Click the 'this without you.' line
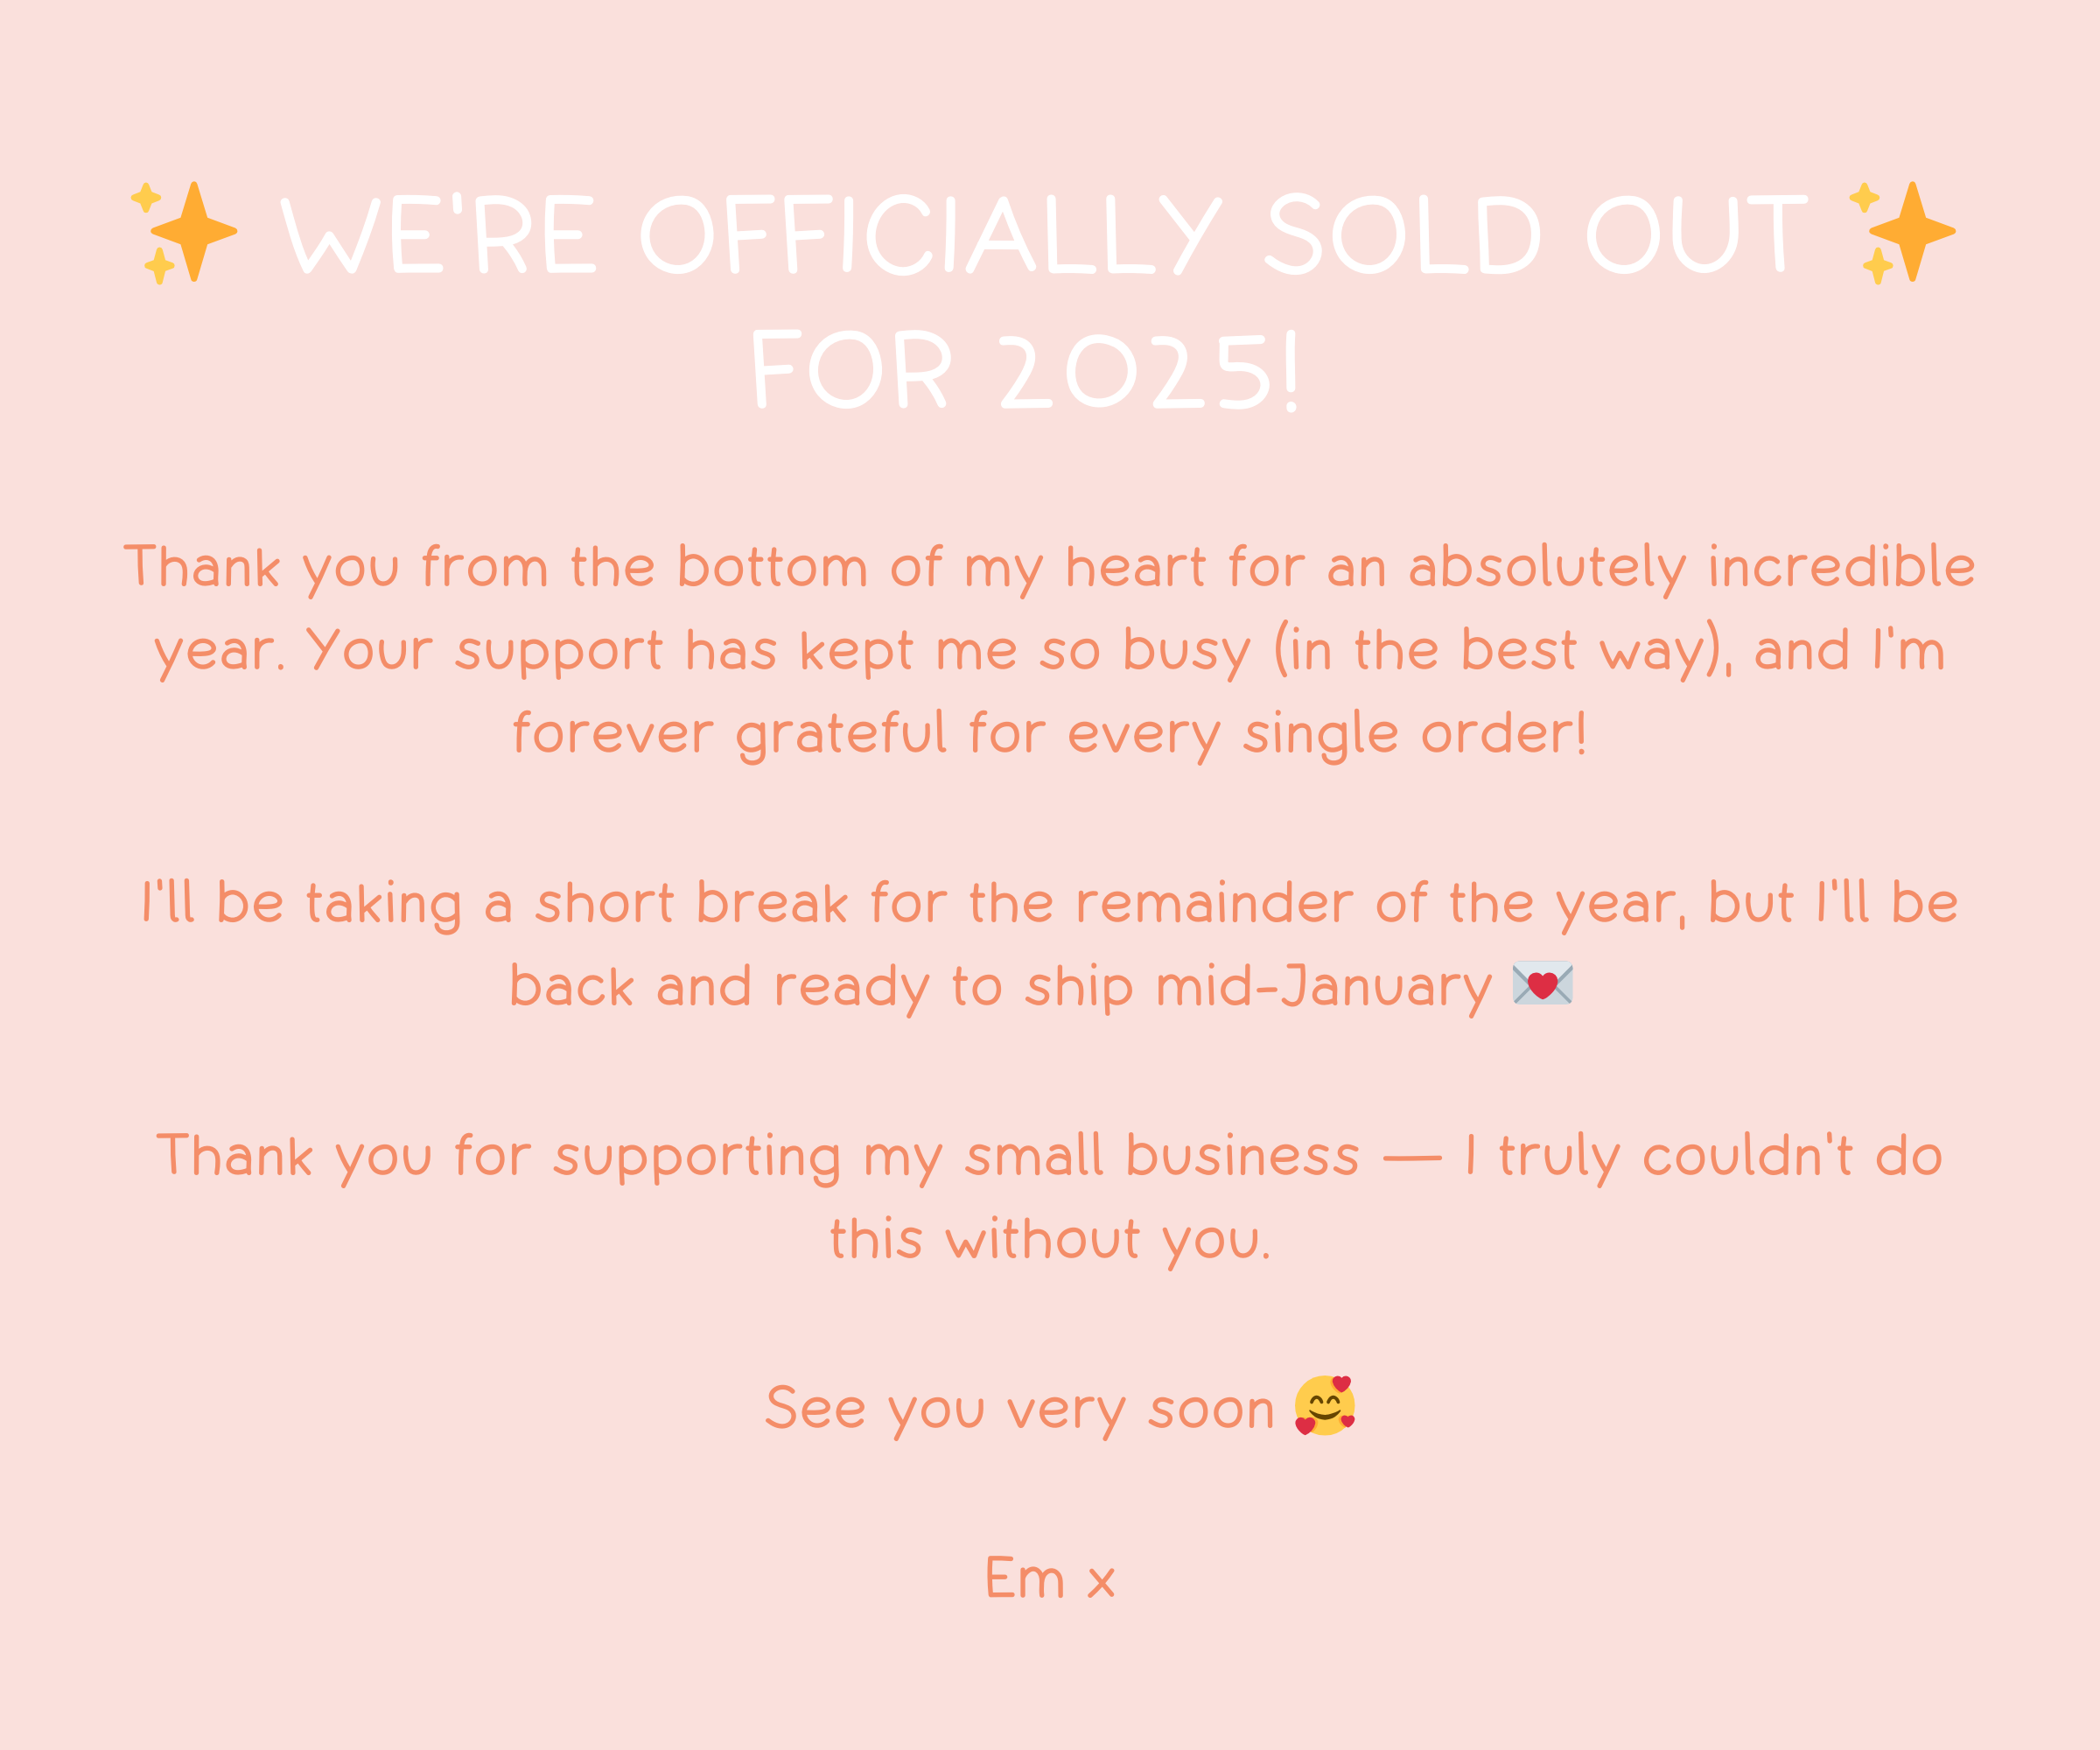Image resolution: width=2100 pixels, height=1750 pixels. tap(1049, 1240)
